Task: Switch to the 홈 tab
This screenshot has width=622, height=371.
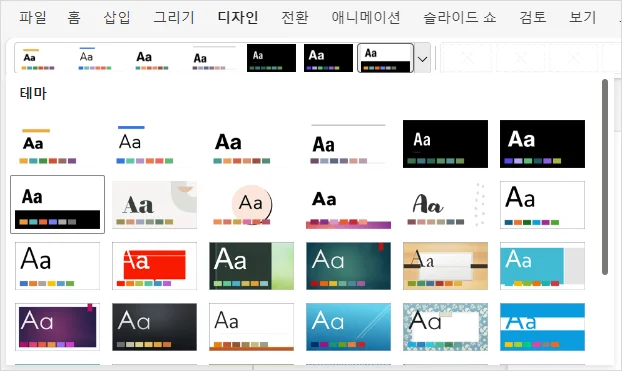Action: pos(74,17)
